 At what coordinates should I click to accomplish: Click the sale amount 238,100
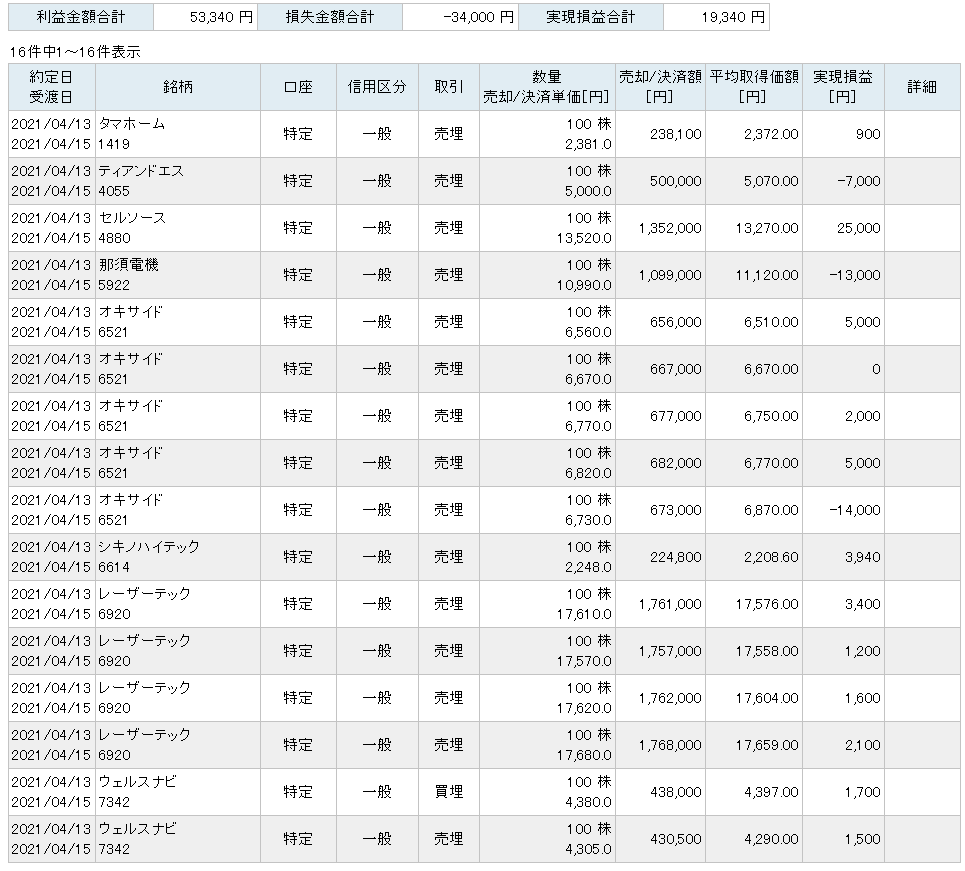pyautogui.click(x=676, y=134)
